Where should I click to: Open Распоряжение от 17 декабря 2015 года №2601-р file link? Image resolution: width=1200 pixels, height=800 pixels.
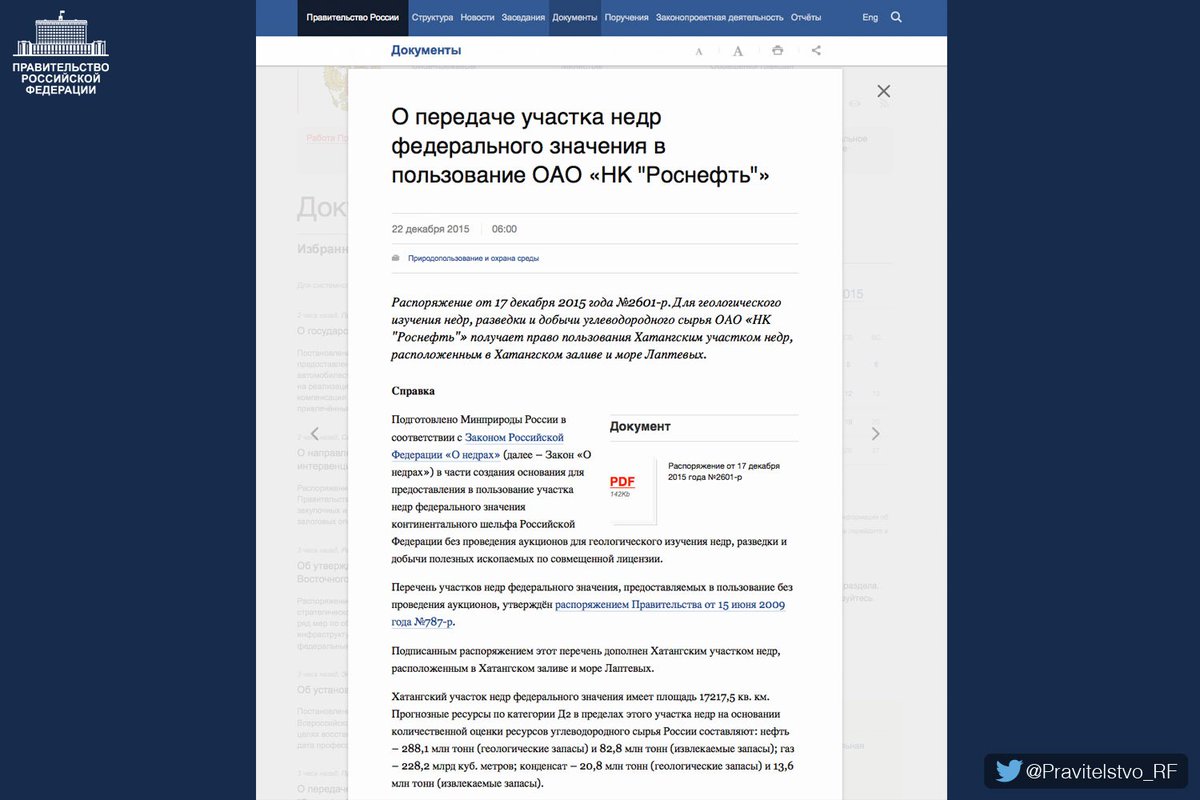click(725, 472)
